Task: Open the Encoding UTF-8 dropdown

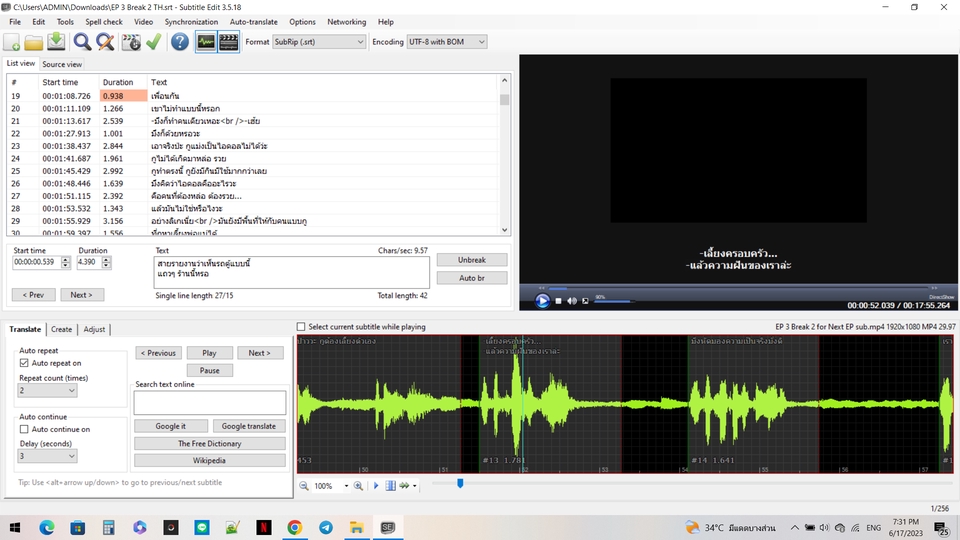Action: tap(446, 42)
